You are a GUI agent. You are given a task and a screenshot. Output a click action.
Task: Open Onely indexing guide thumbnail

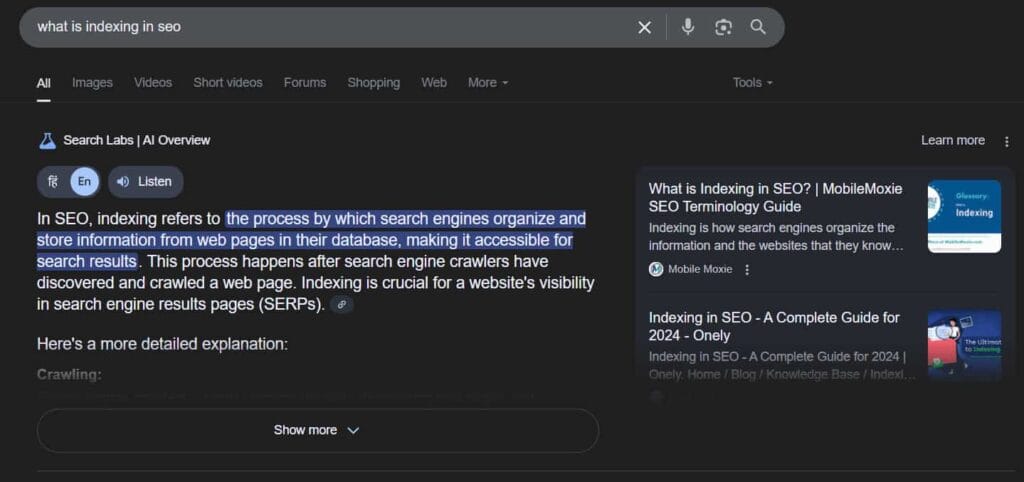964,345
